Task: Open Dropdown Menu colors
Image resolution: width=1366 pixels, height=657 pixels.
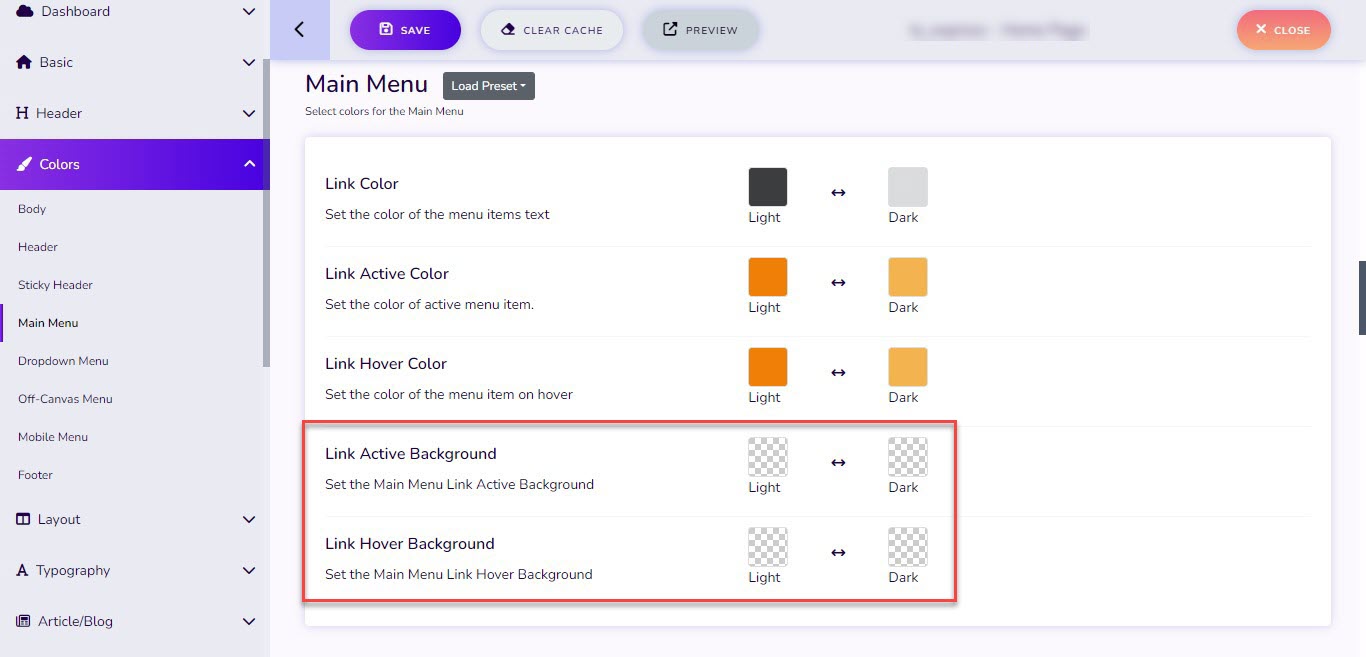Action: (63, 361)
